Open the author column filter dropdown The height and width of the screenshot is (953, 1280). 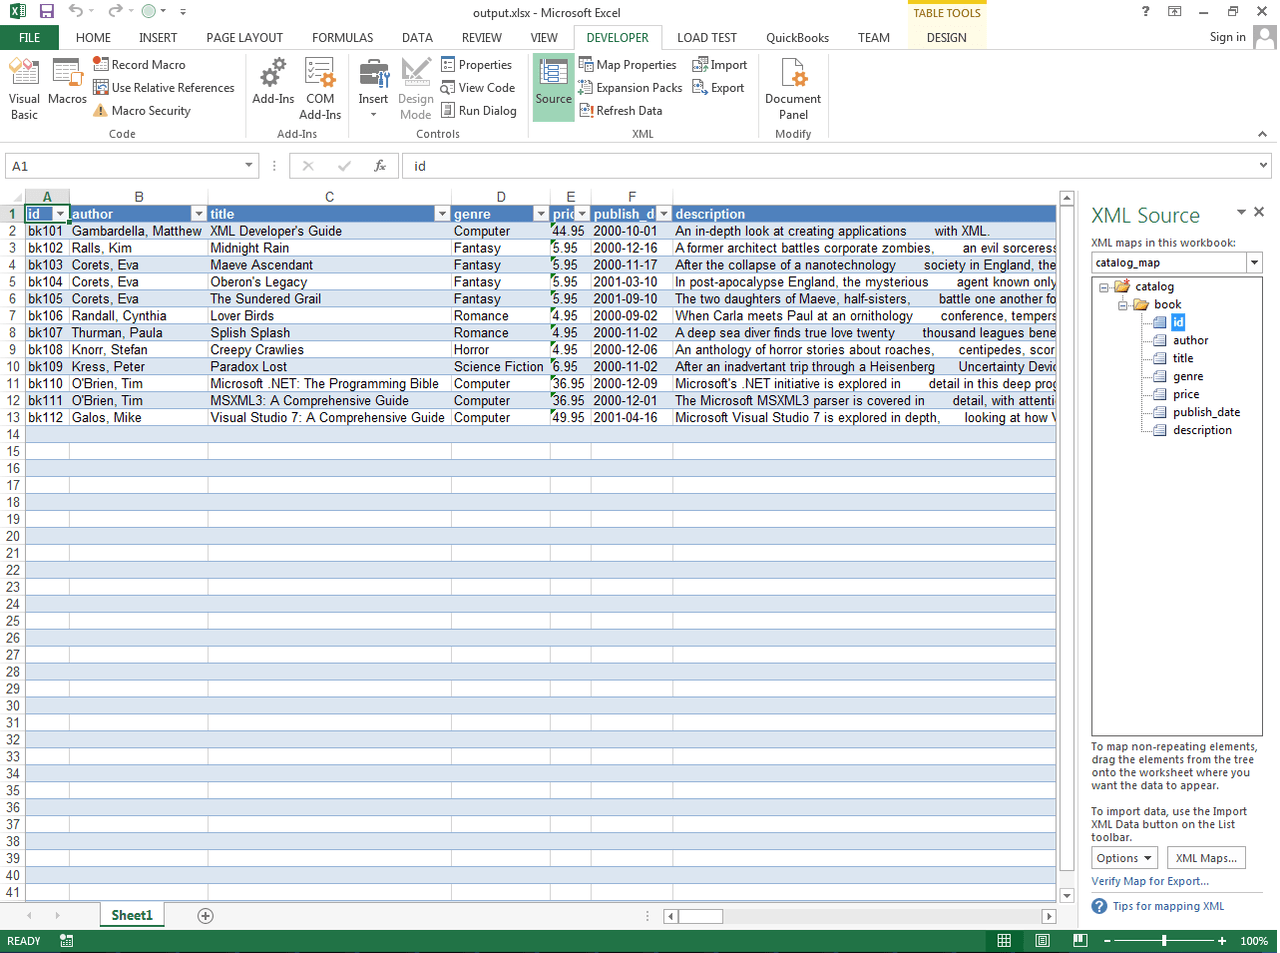(198, 214)
